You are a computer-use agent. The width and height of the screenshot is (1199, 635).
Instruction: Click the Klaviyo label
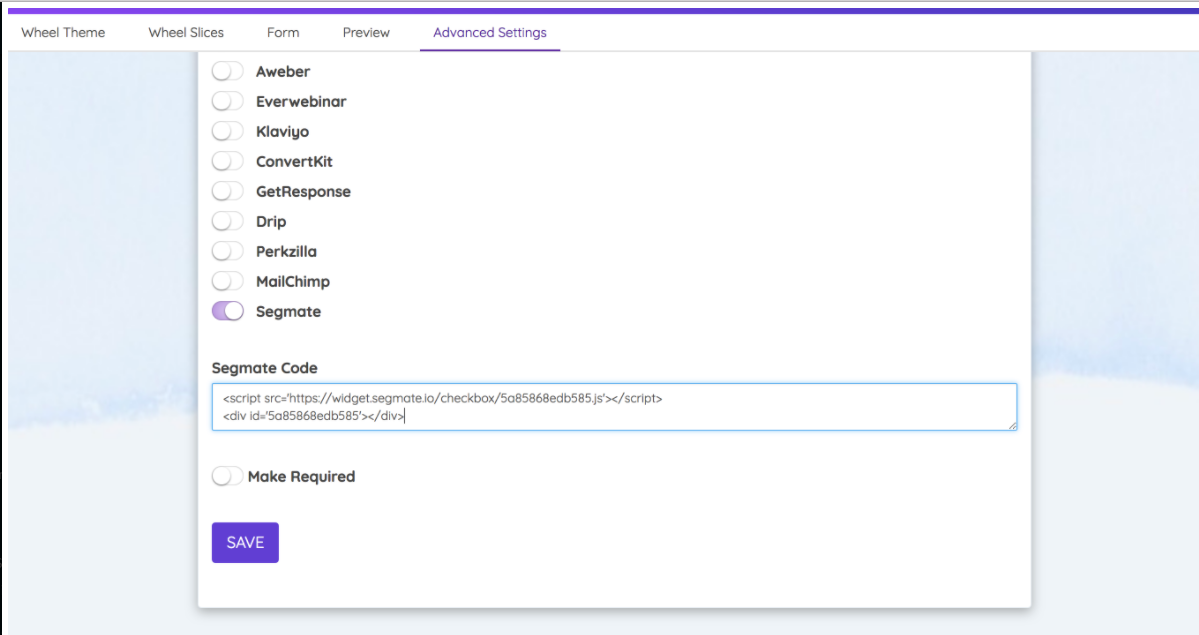pos(282,132)
